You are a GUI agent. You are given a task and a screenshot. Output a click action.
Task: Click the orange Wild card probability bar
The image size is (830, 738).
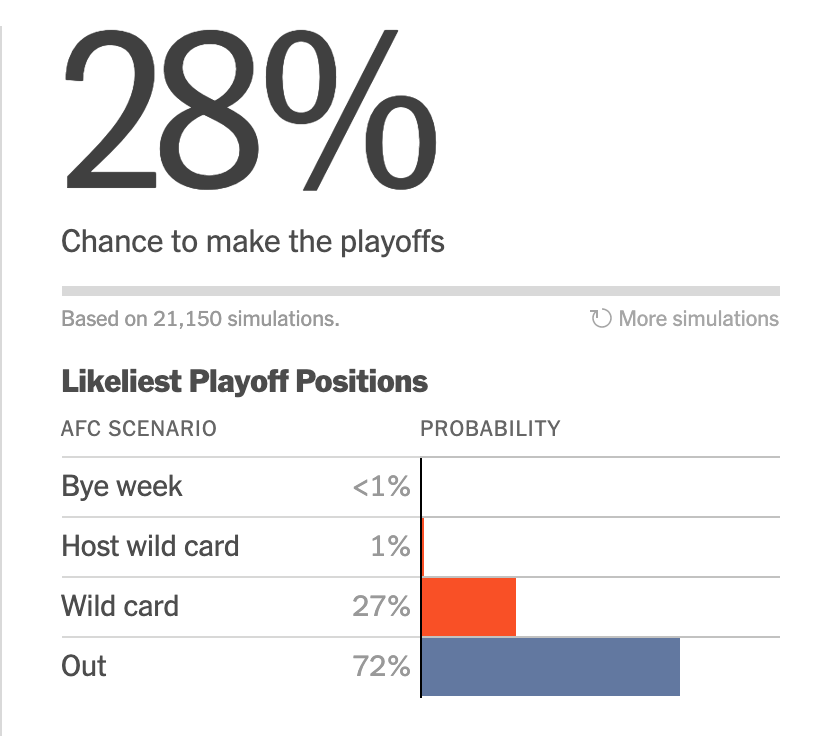point(469,606)
